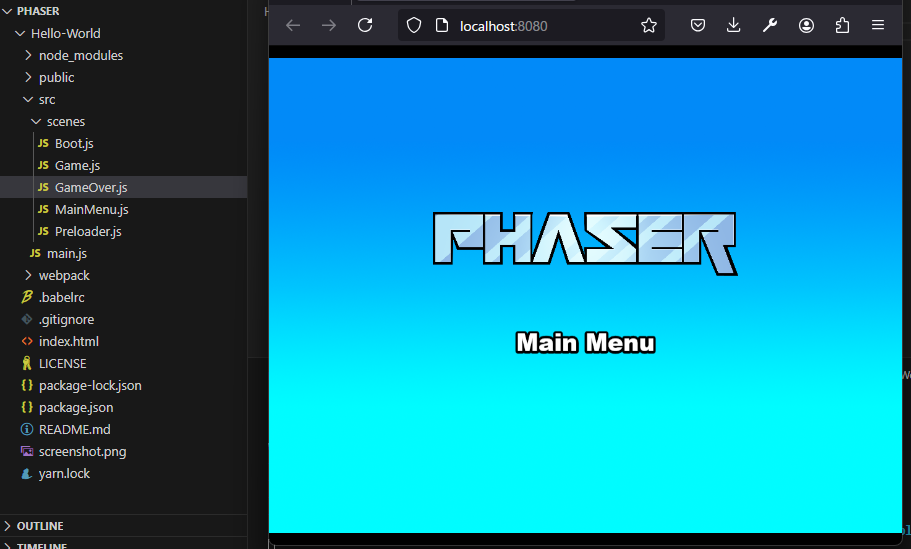Click the PHASER logo in the game
911x549 pixels.
coord(585,243)
